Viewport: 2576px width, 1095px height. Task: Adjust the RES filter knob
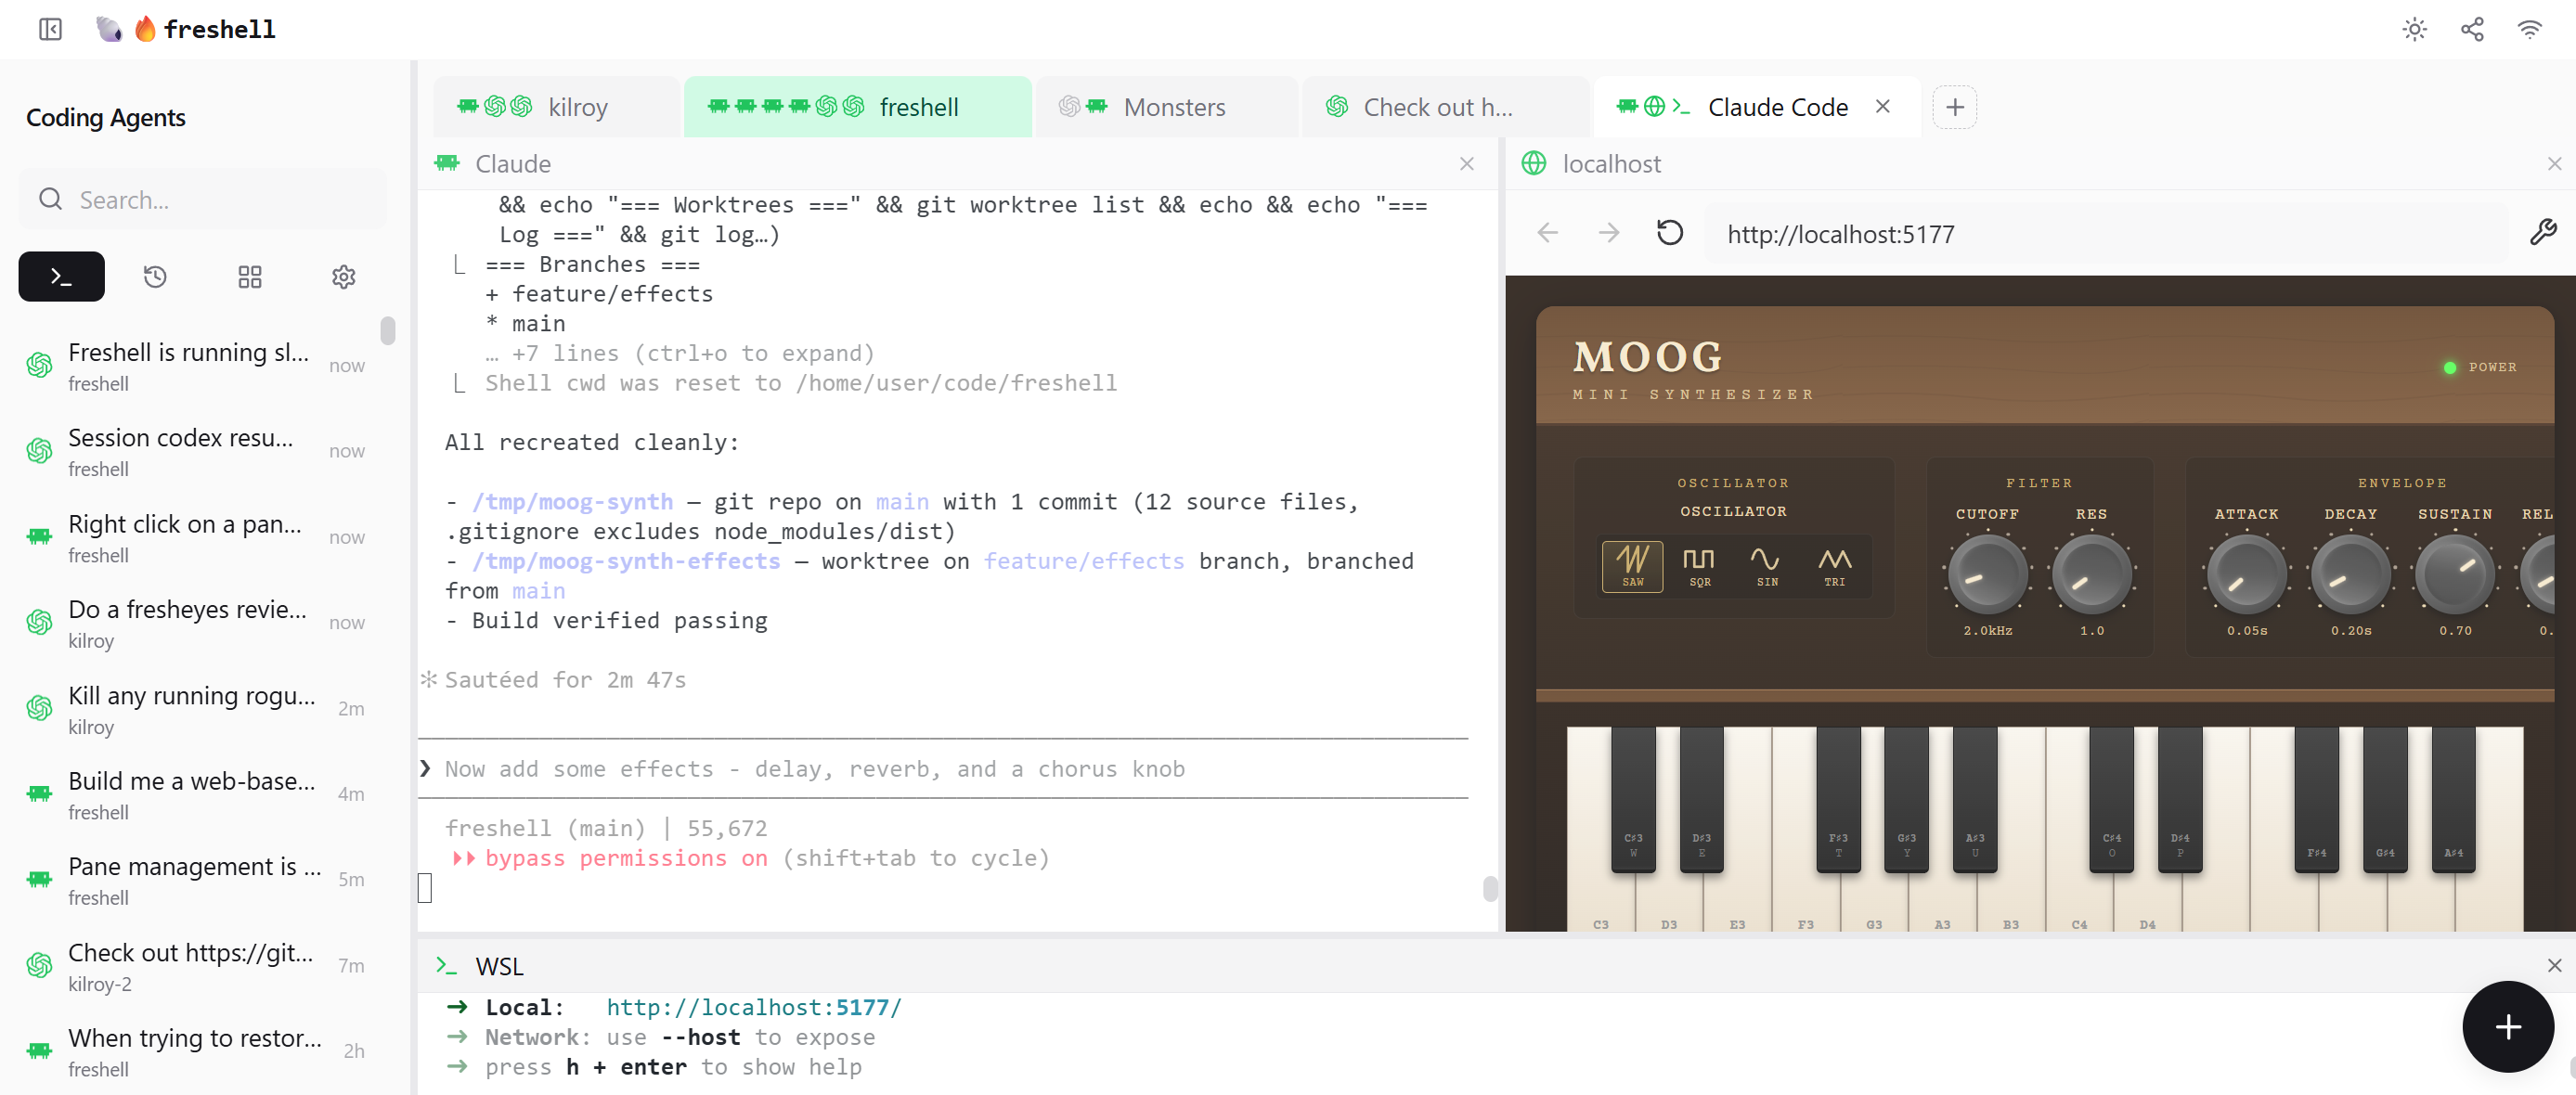pyautogui.click(x=2091, y=575)
